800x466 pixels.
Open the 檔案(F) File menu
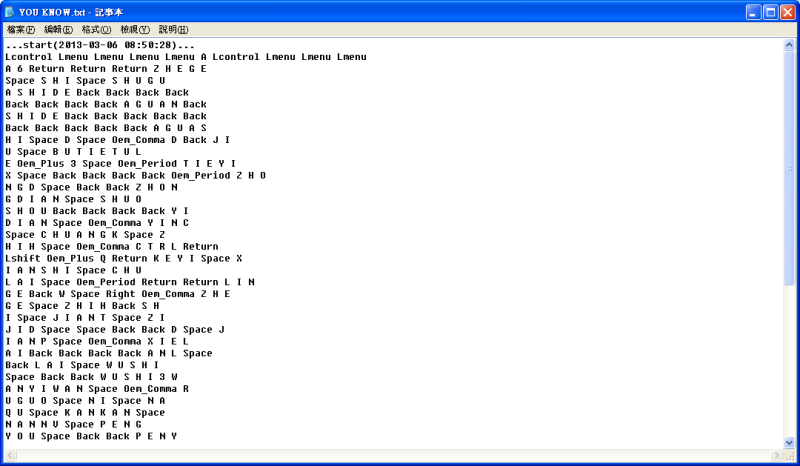[21, 30]
